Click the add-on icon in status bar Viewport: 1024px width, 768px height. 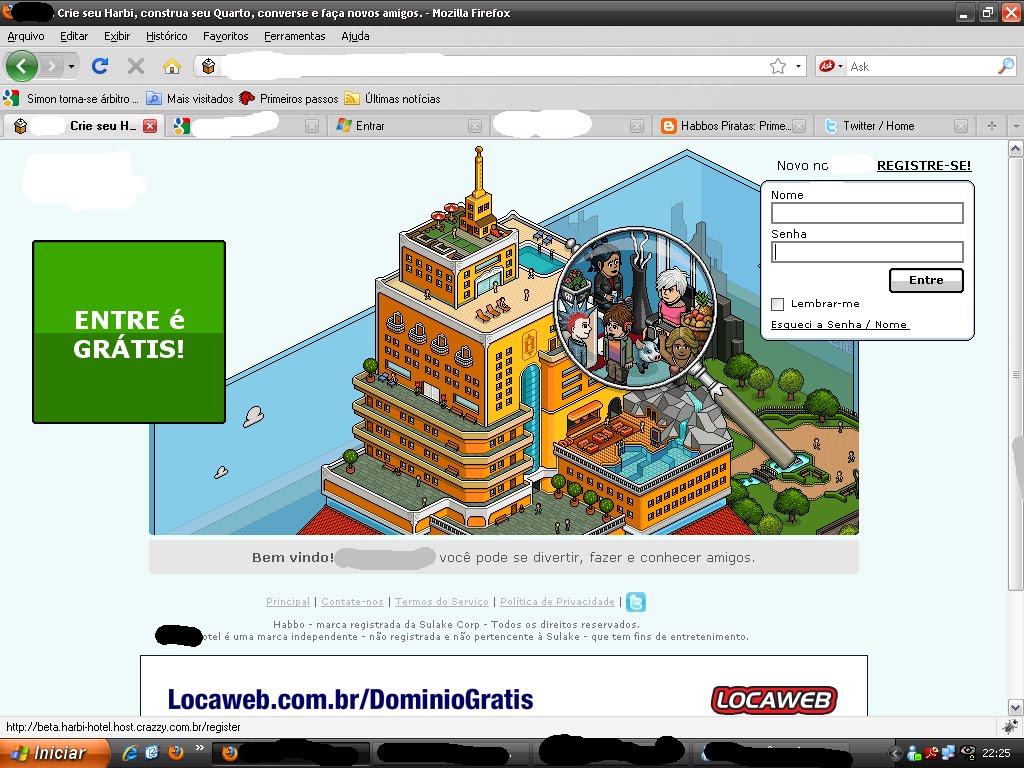(1009, 727)
